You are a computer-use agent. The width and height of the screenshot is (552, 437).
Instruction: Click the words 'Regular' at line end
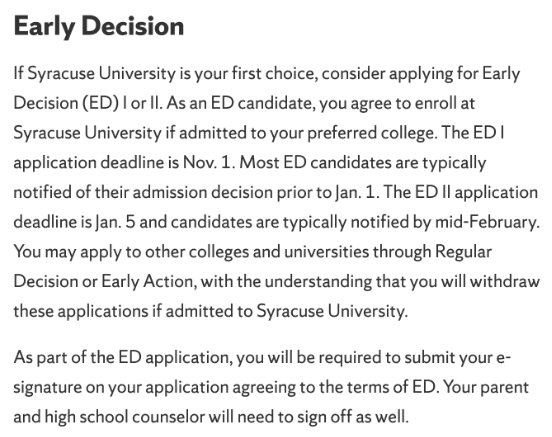tap(463, 252)
